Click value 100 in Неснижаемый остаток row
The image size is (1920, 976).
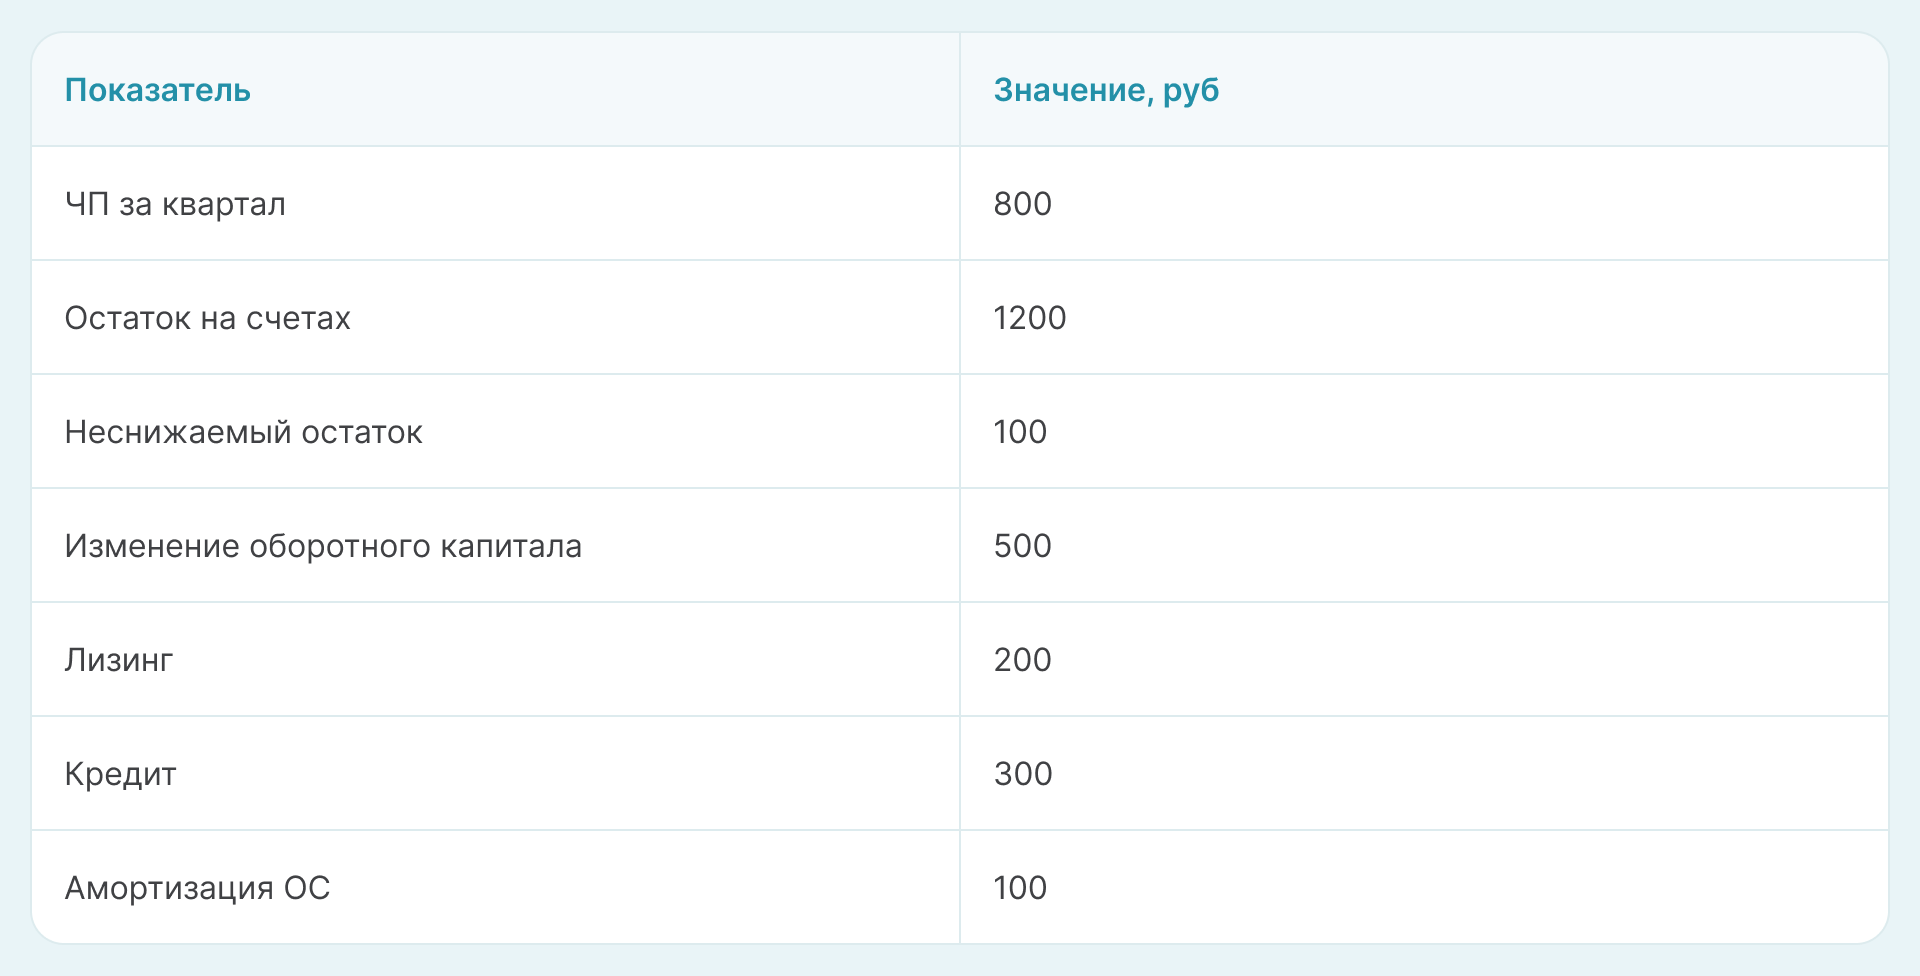click(x=1020, y=432)
